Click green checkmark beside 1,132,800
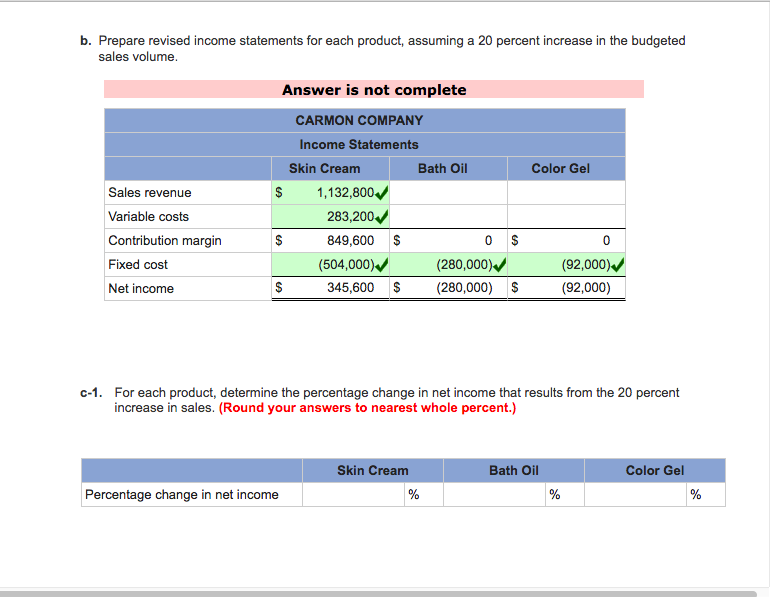Image resolution: width=770 pixels, height=597 pixels. (382, 193)
